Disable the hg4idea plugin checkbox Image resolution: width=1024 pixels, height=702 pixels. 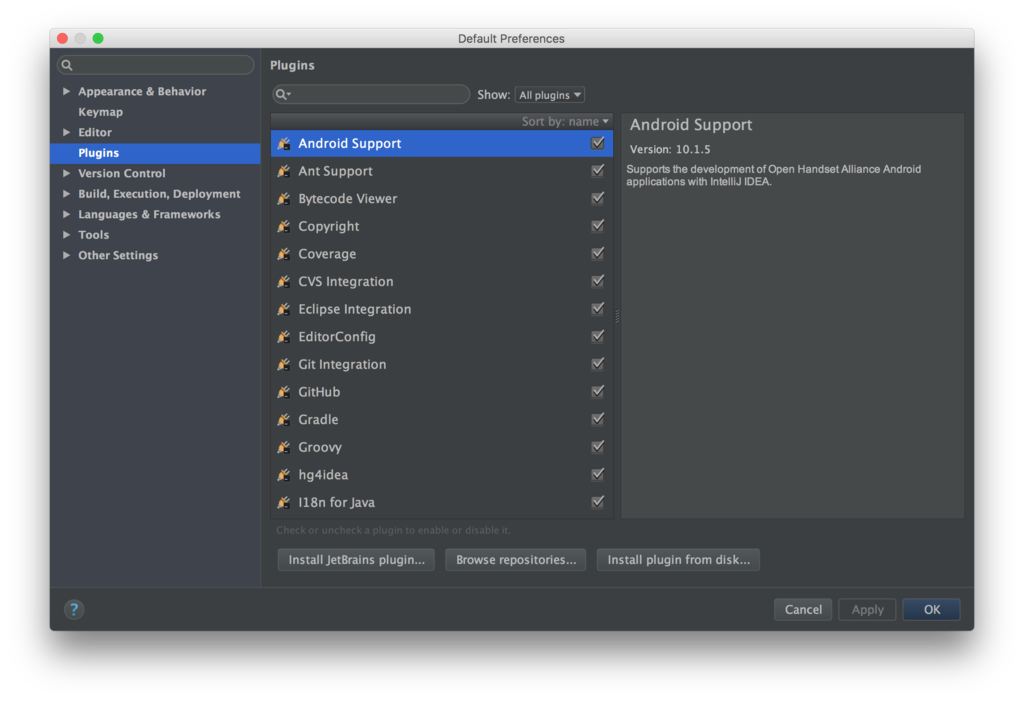(x=598, y=474)
